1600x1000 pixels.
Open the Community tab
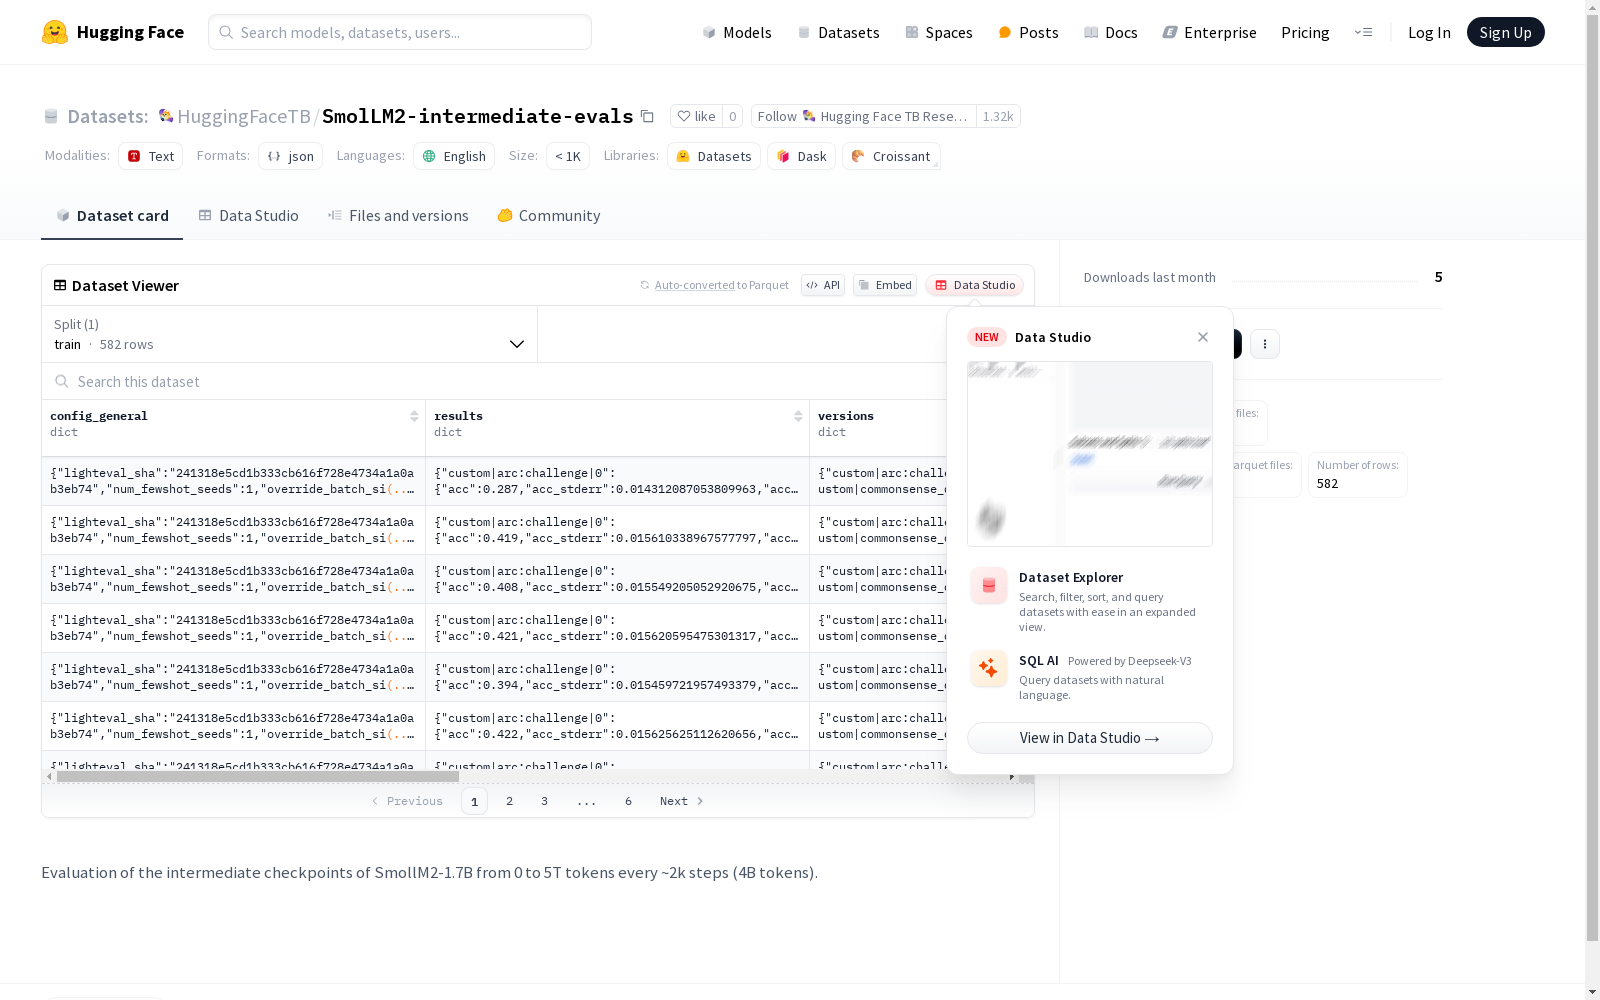(x=549, y=216)
